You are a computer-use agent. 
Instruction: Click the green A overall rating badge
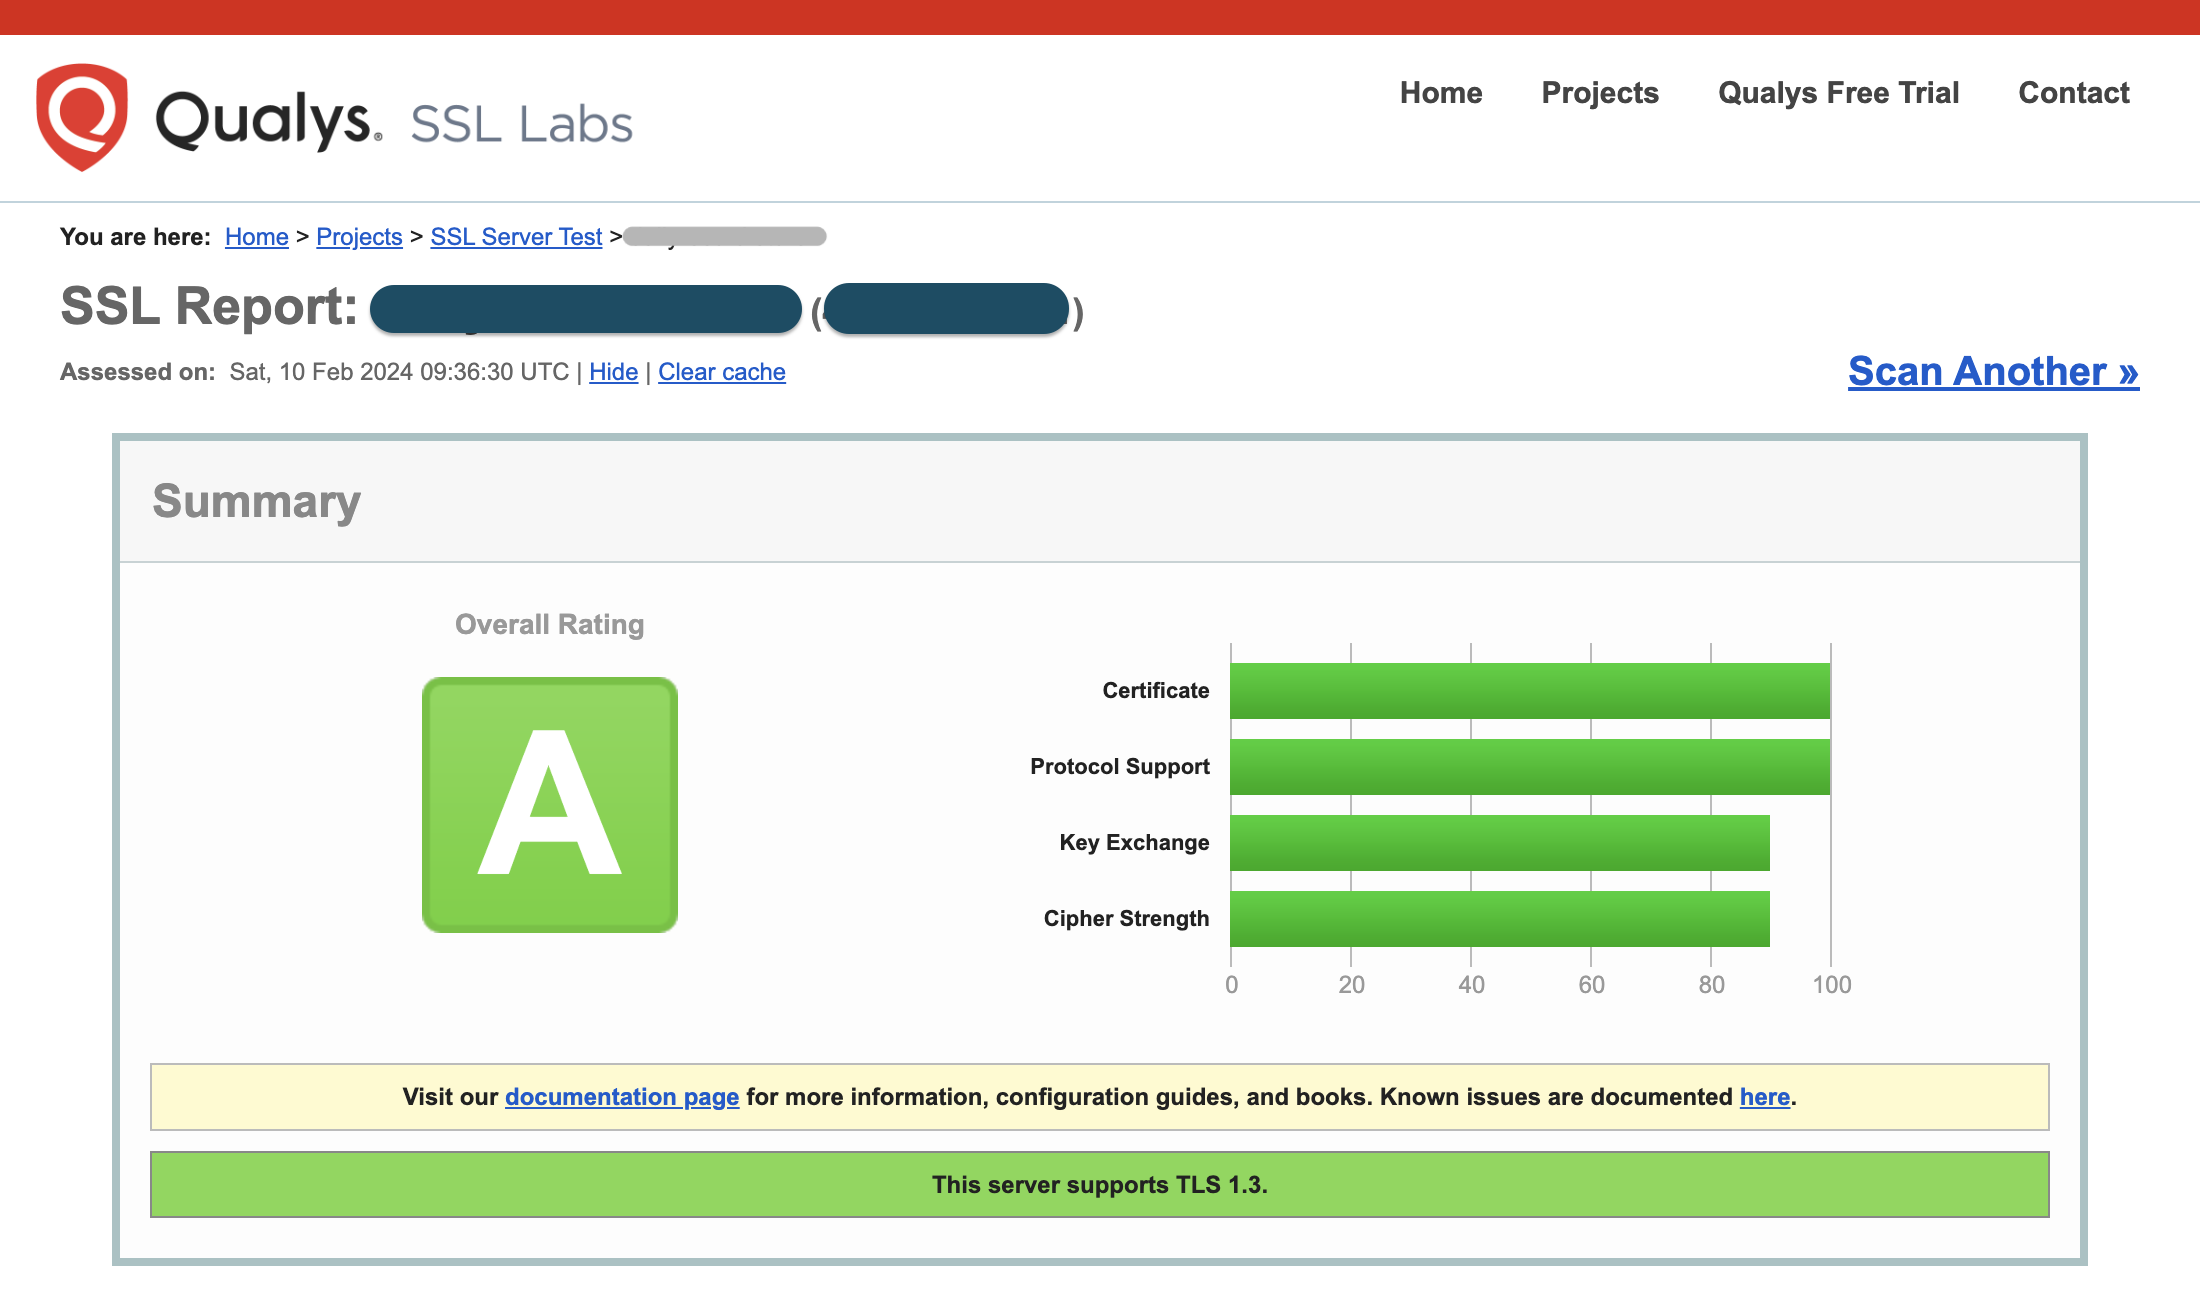550,805
